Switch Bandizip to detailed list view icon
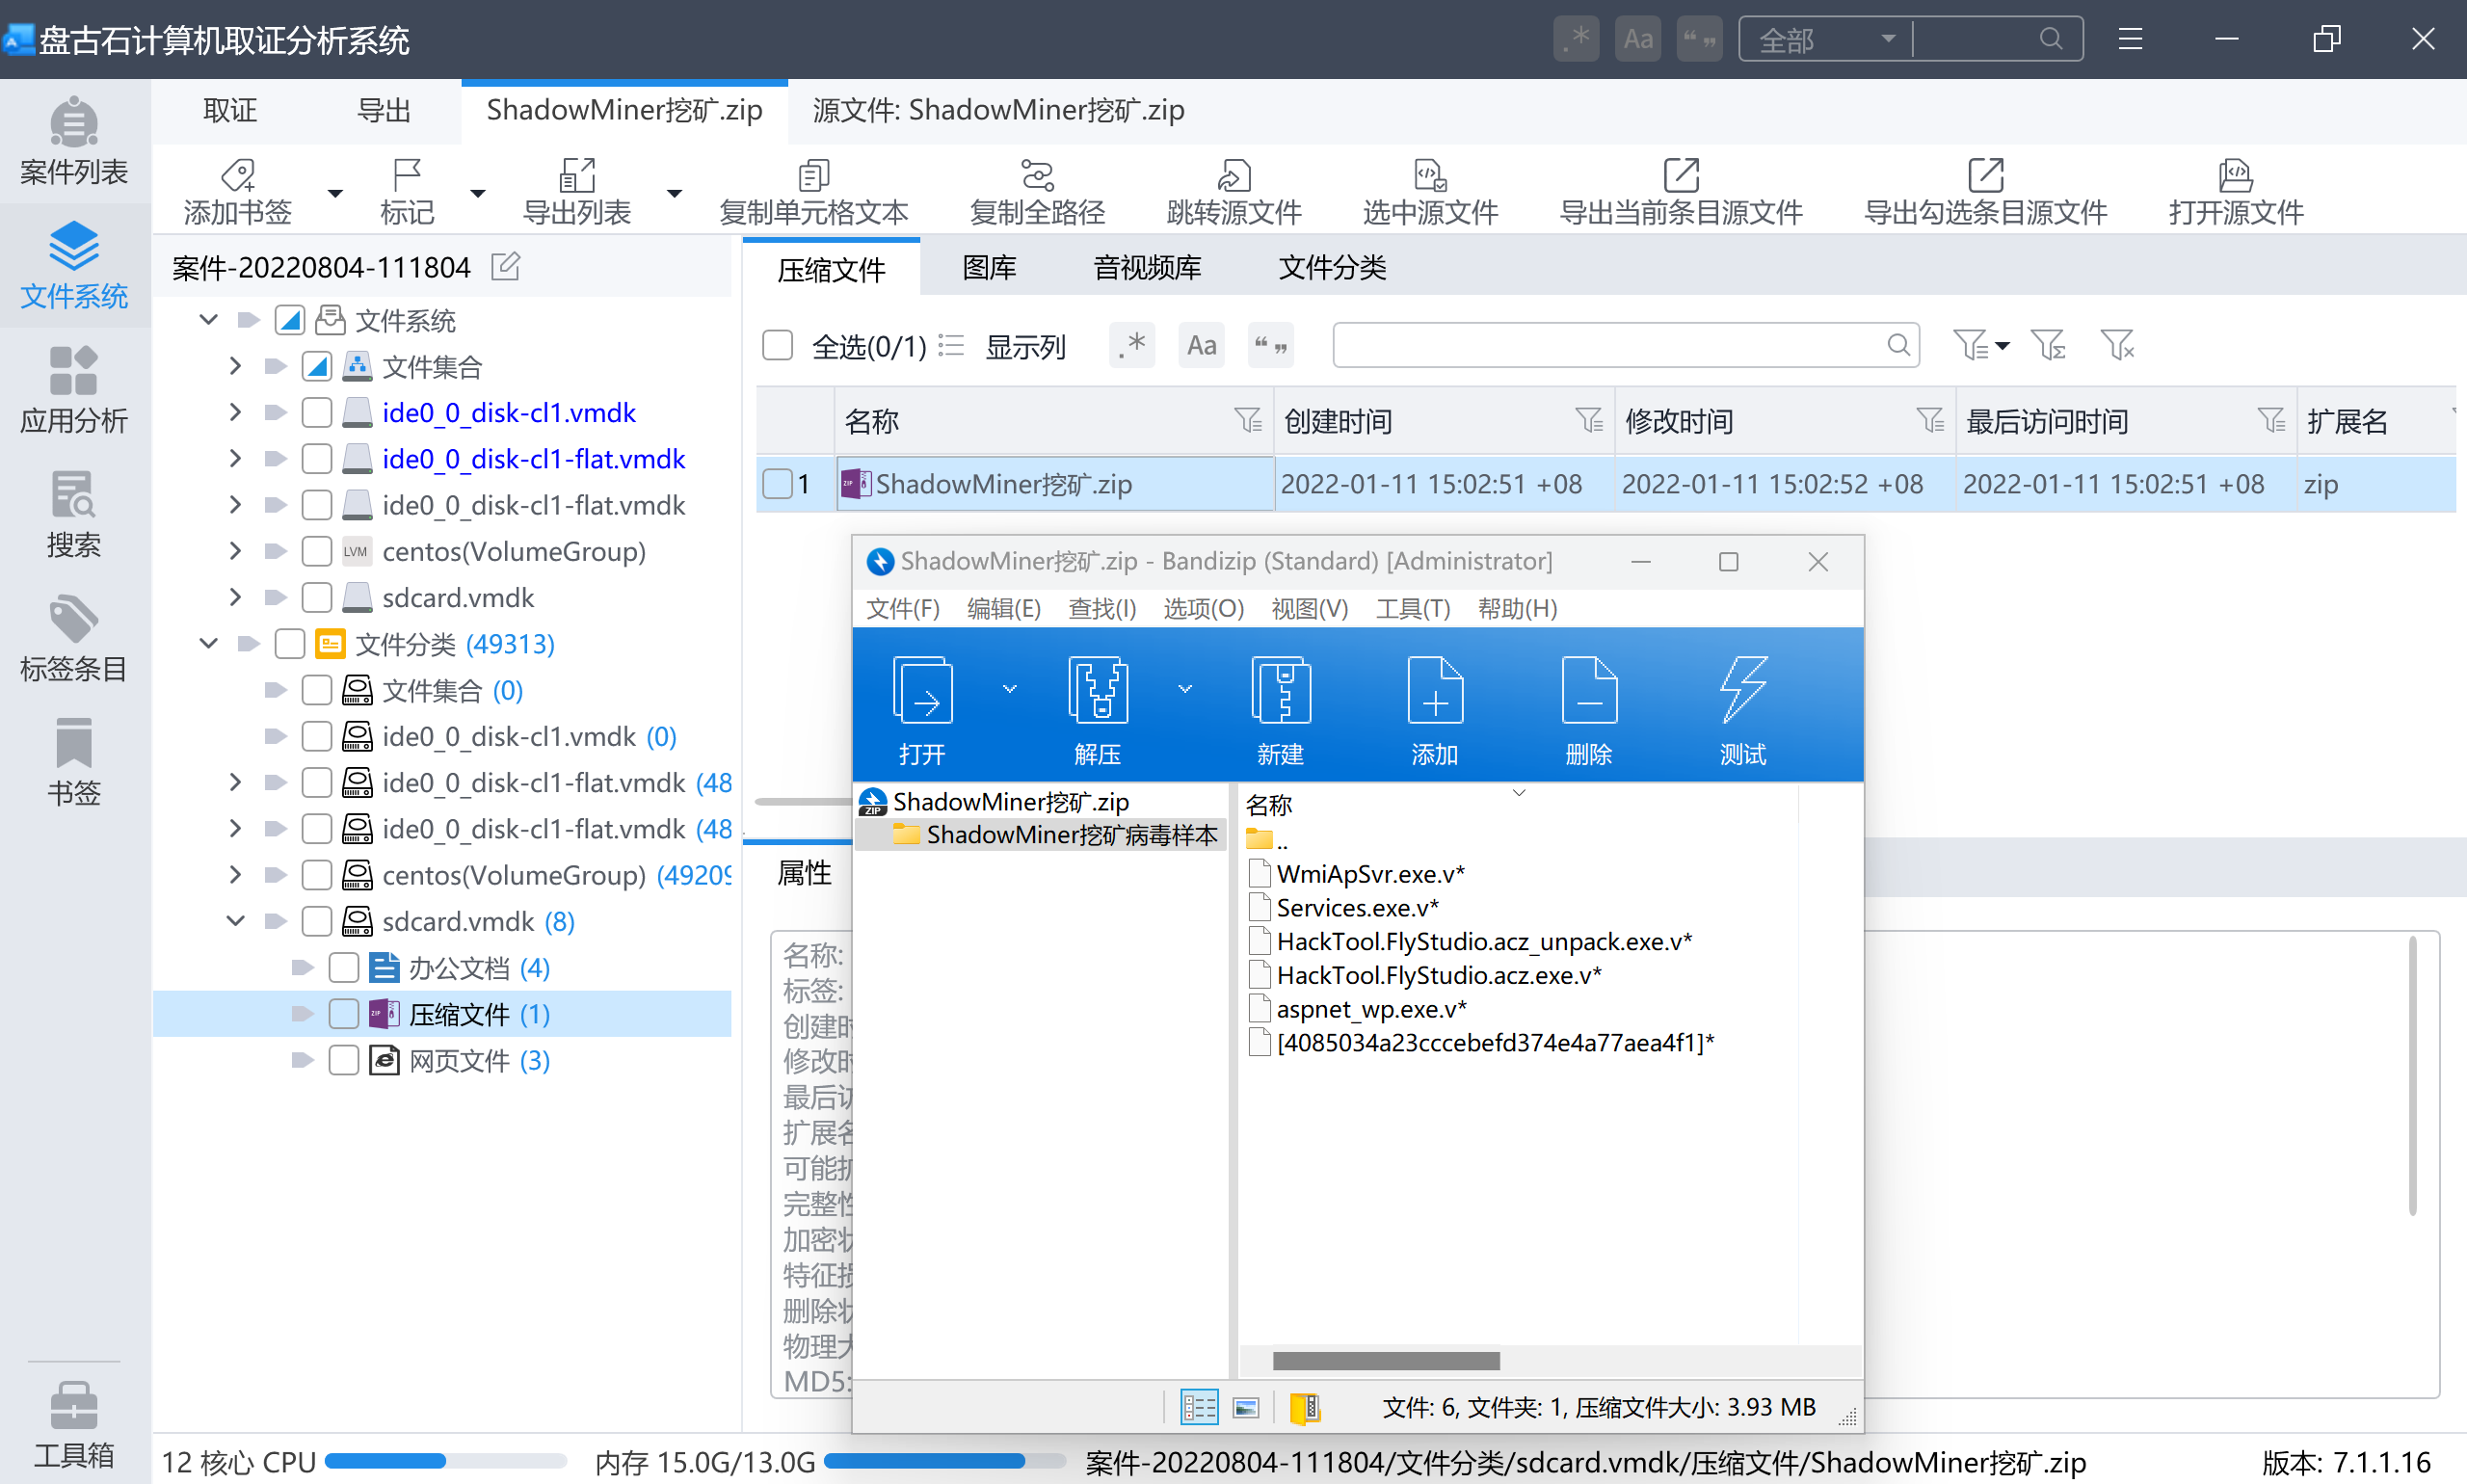The image size is (2467, 1484). tap(1198, 1407)
